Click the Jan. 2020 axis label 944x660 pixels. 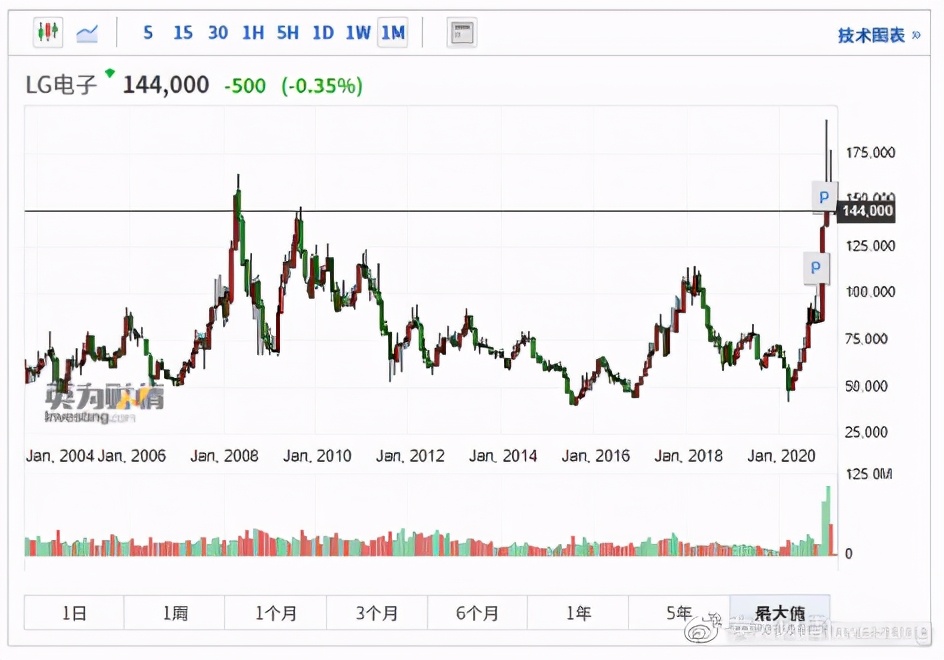[x=781, y=455]
